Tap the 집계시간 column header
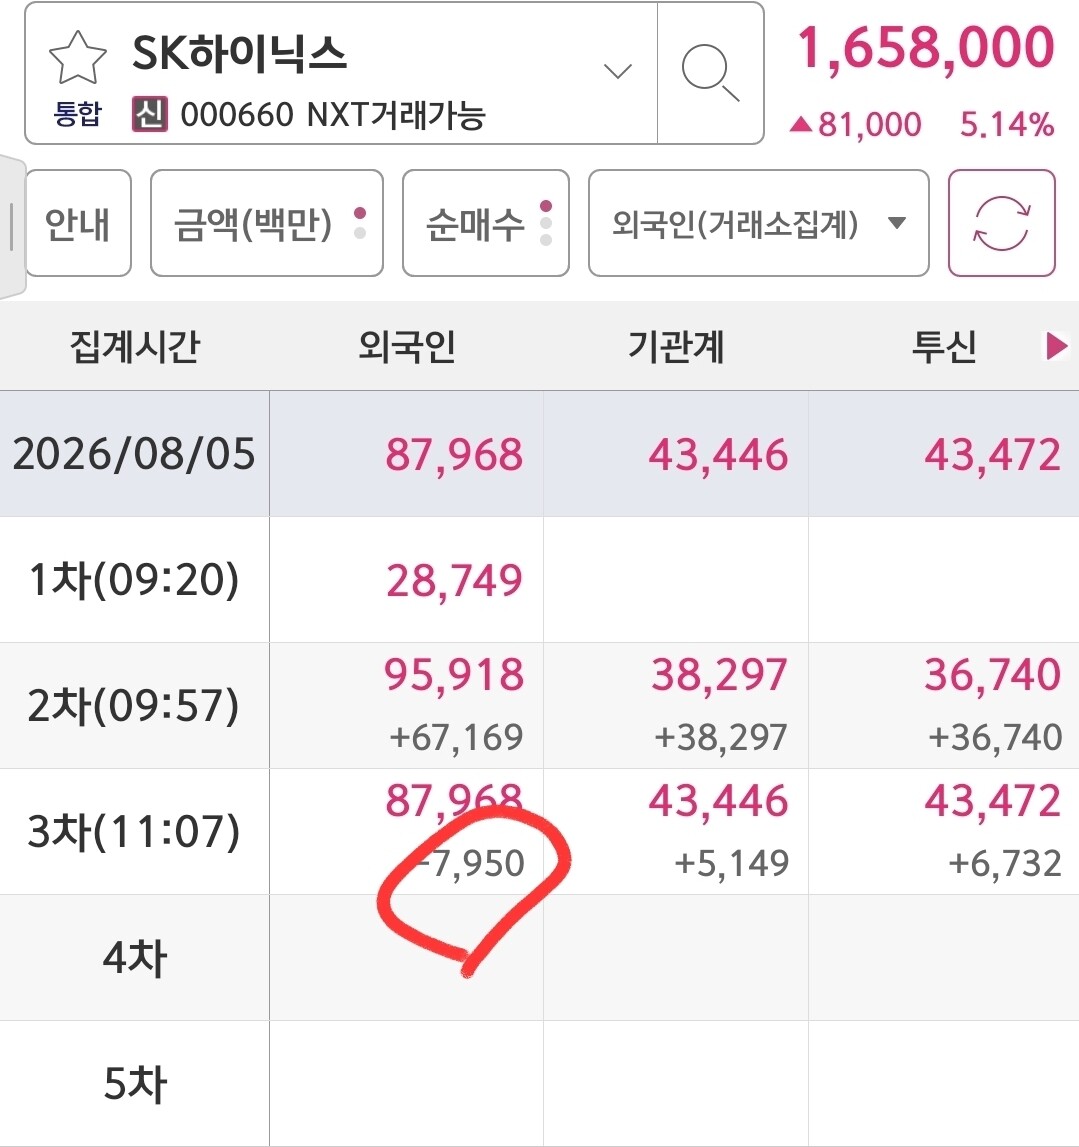This screenshot has width=1079, height=1147. pyautogui.click(x=135, y=346)
